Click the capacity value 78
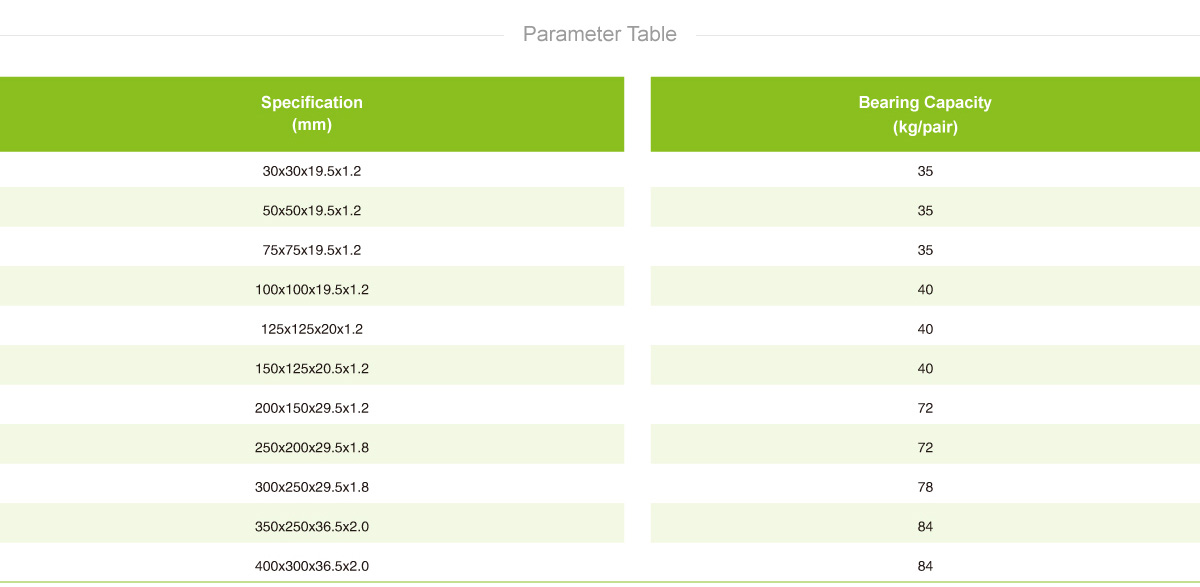Screen dimensions: 1200x587 (925, 487)
